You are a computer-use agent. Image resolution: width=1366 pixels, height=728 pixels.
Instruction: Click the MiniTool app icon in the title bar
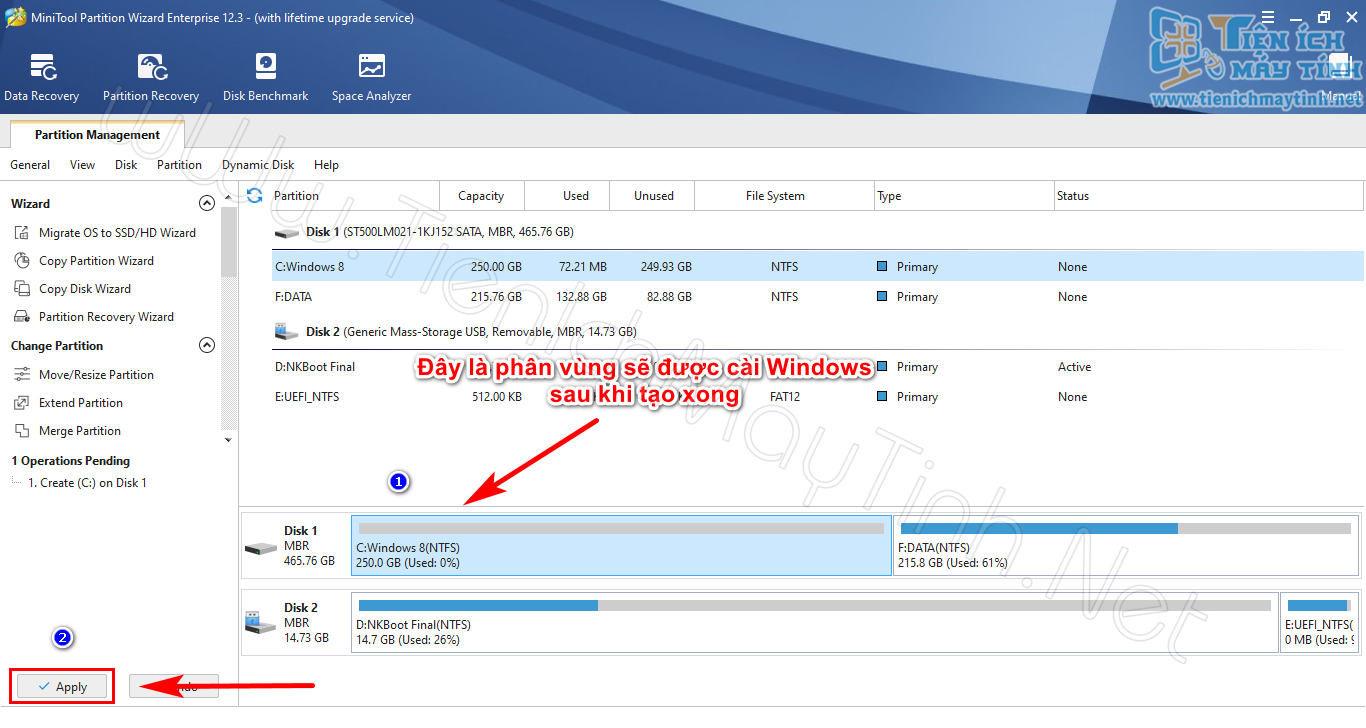pos(16,17)
